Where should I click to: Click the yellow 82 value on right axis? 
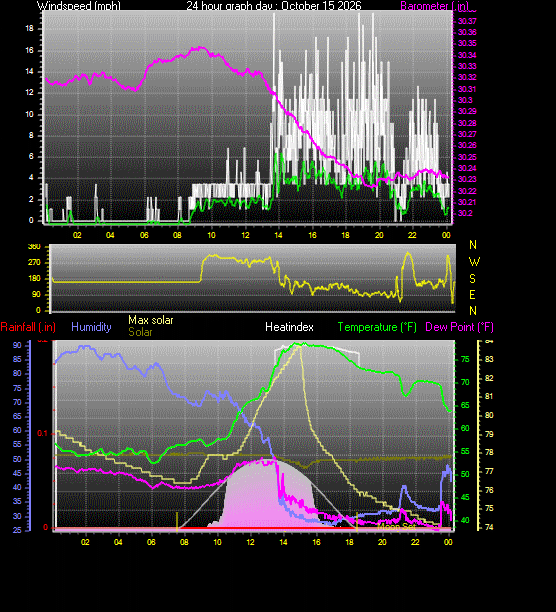[x=489, y=378]
